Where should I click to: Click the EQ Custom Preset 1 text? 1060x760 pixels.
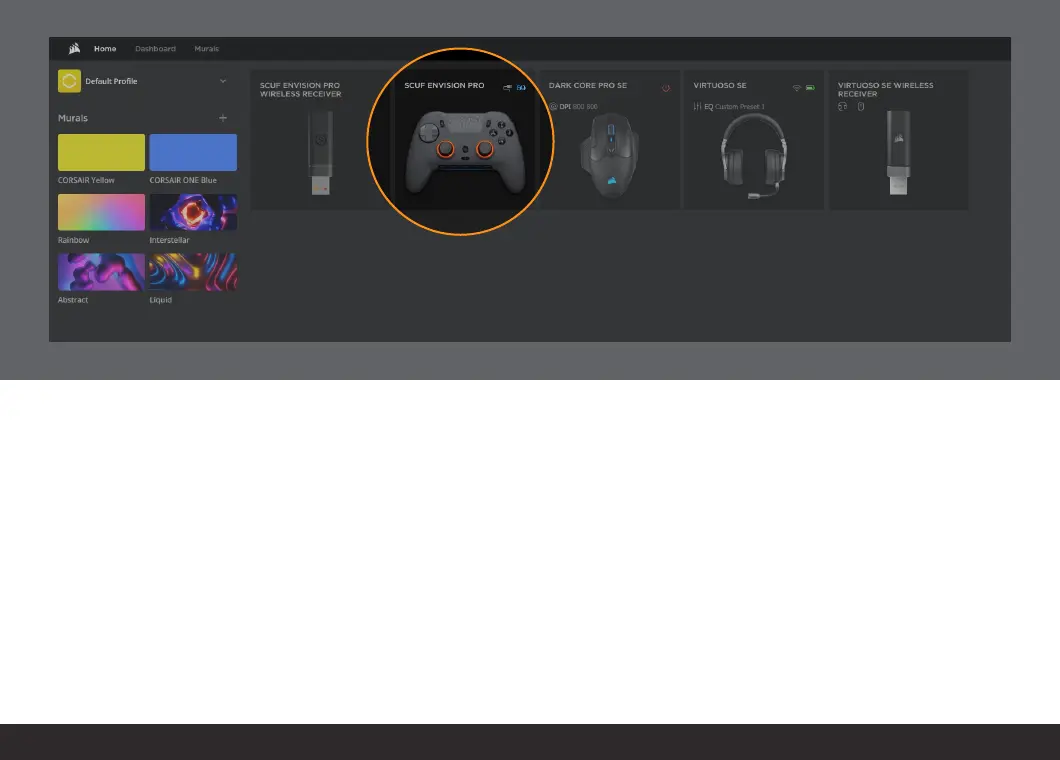734,107
